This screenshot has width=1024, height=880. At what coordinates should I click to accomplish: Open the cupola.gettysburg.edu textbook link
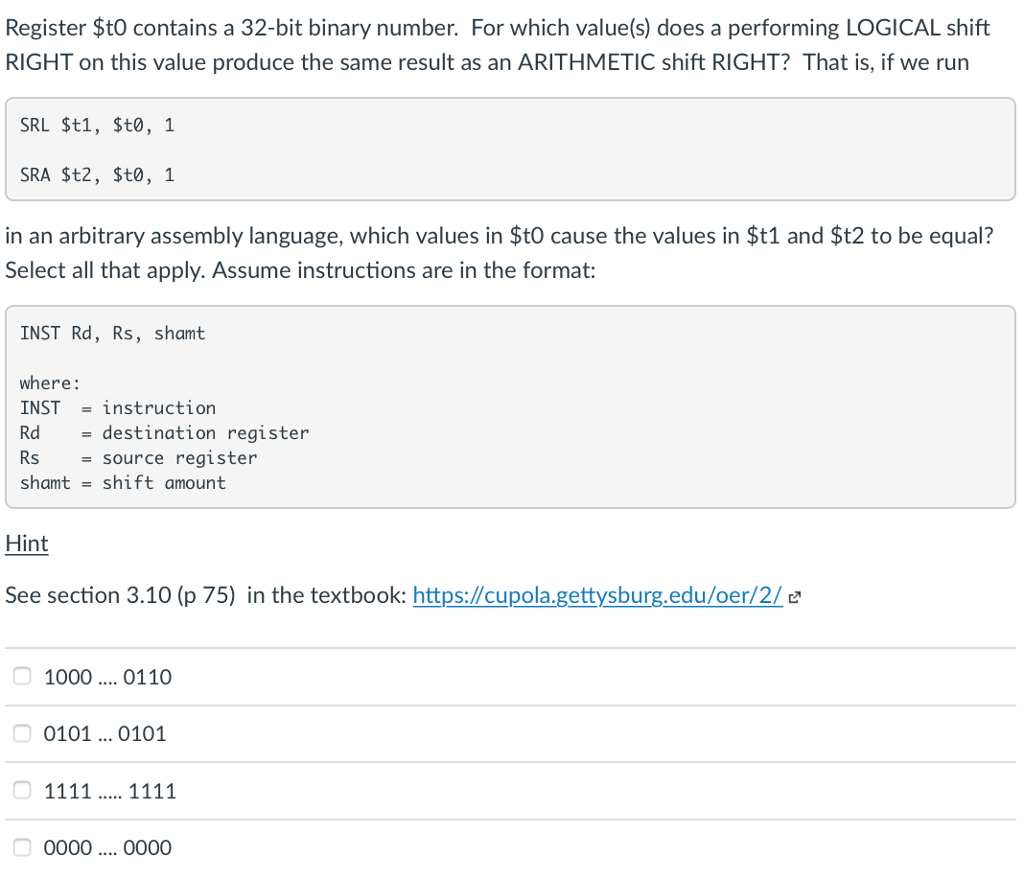point(597,595)
